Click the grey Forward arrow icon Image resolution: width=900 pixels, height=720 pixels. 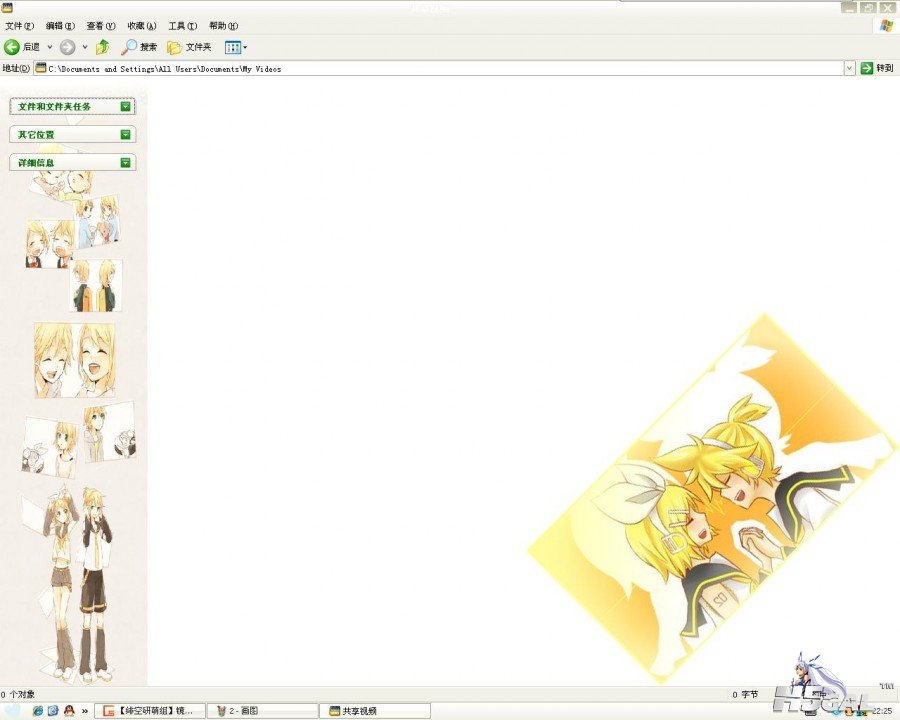tap(67, 47)
